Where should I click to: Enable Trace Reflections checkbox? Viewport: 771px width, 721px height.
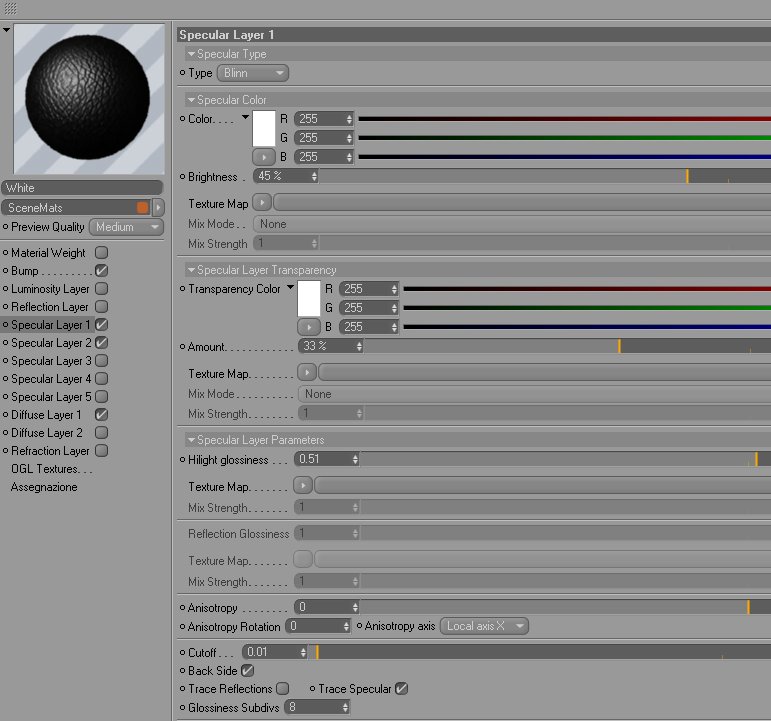point(283,689)
